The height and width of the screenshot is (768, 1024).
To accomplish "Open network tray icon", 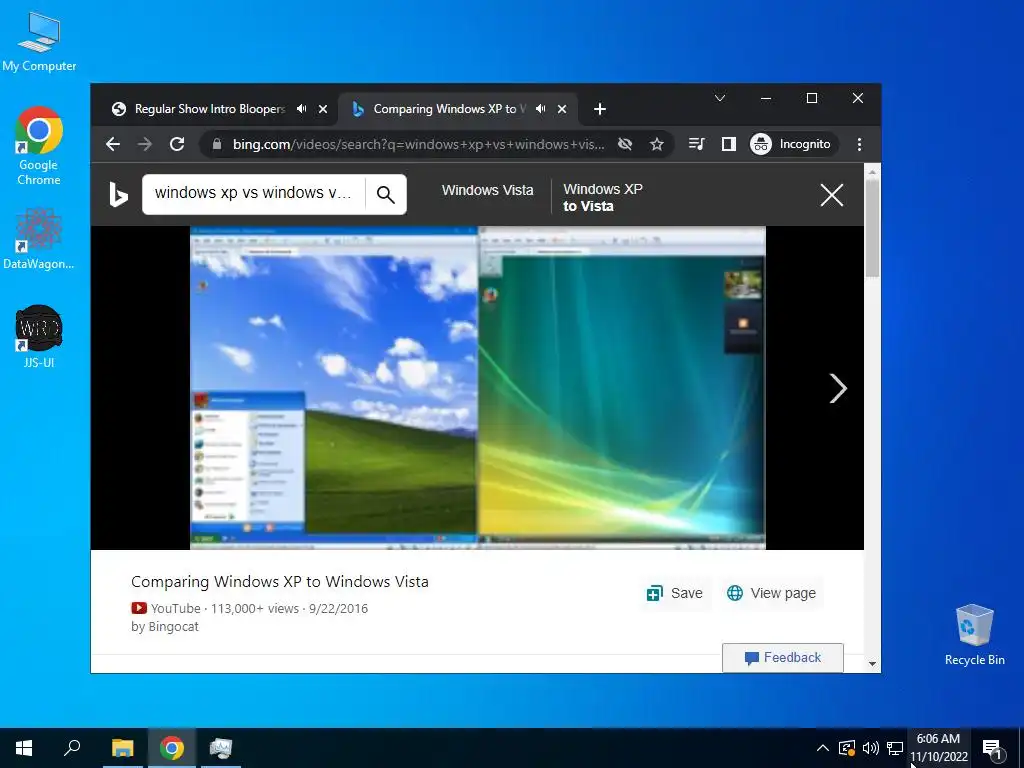I will coord(895,748).
